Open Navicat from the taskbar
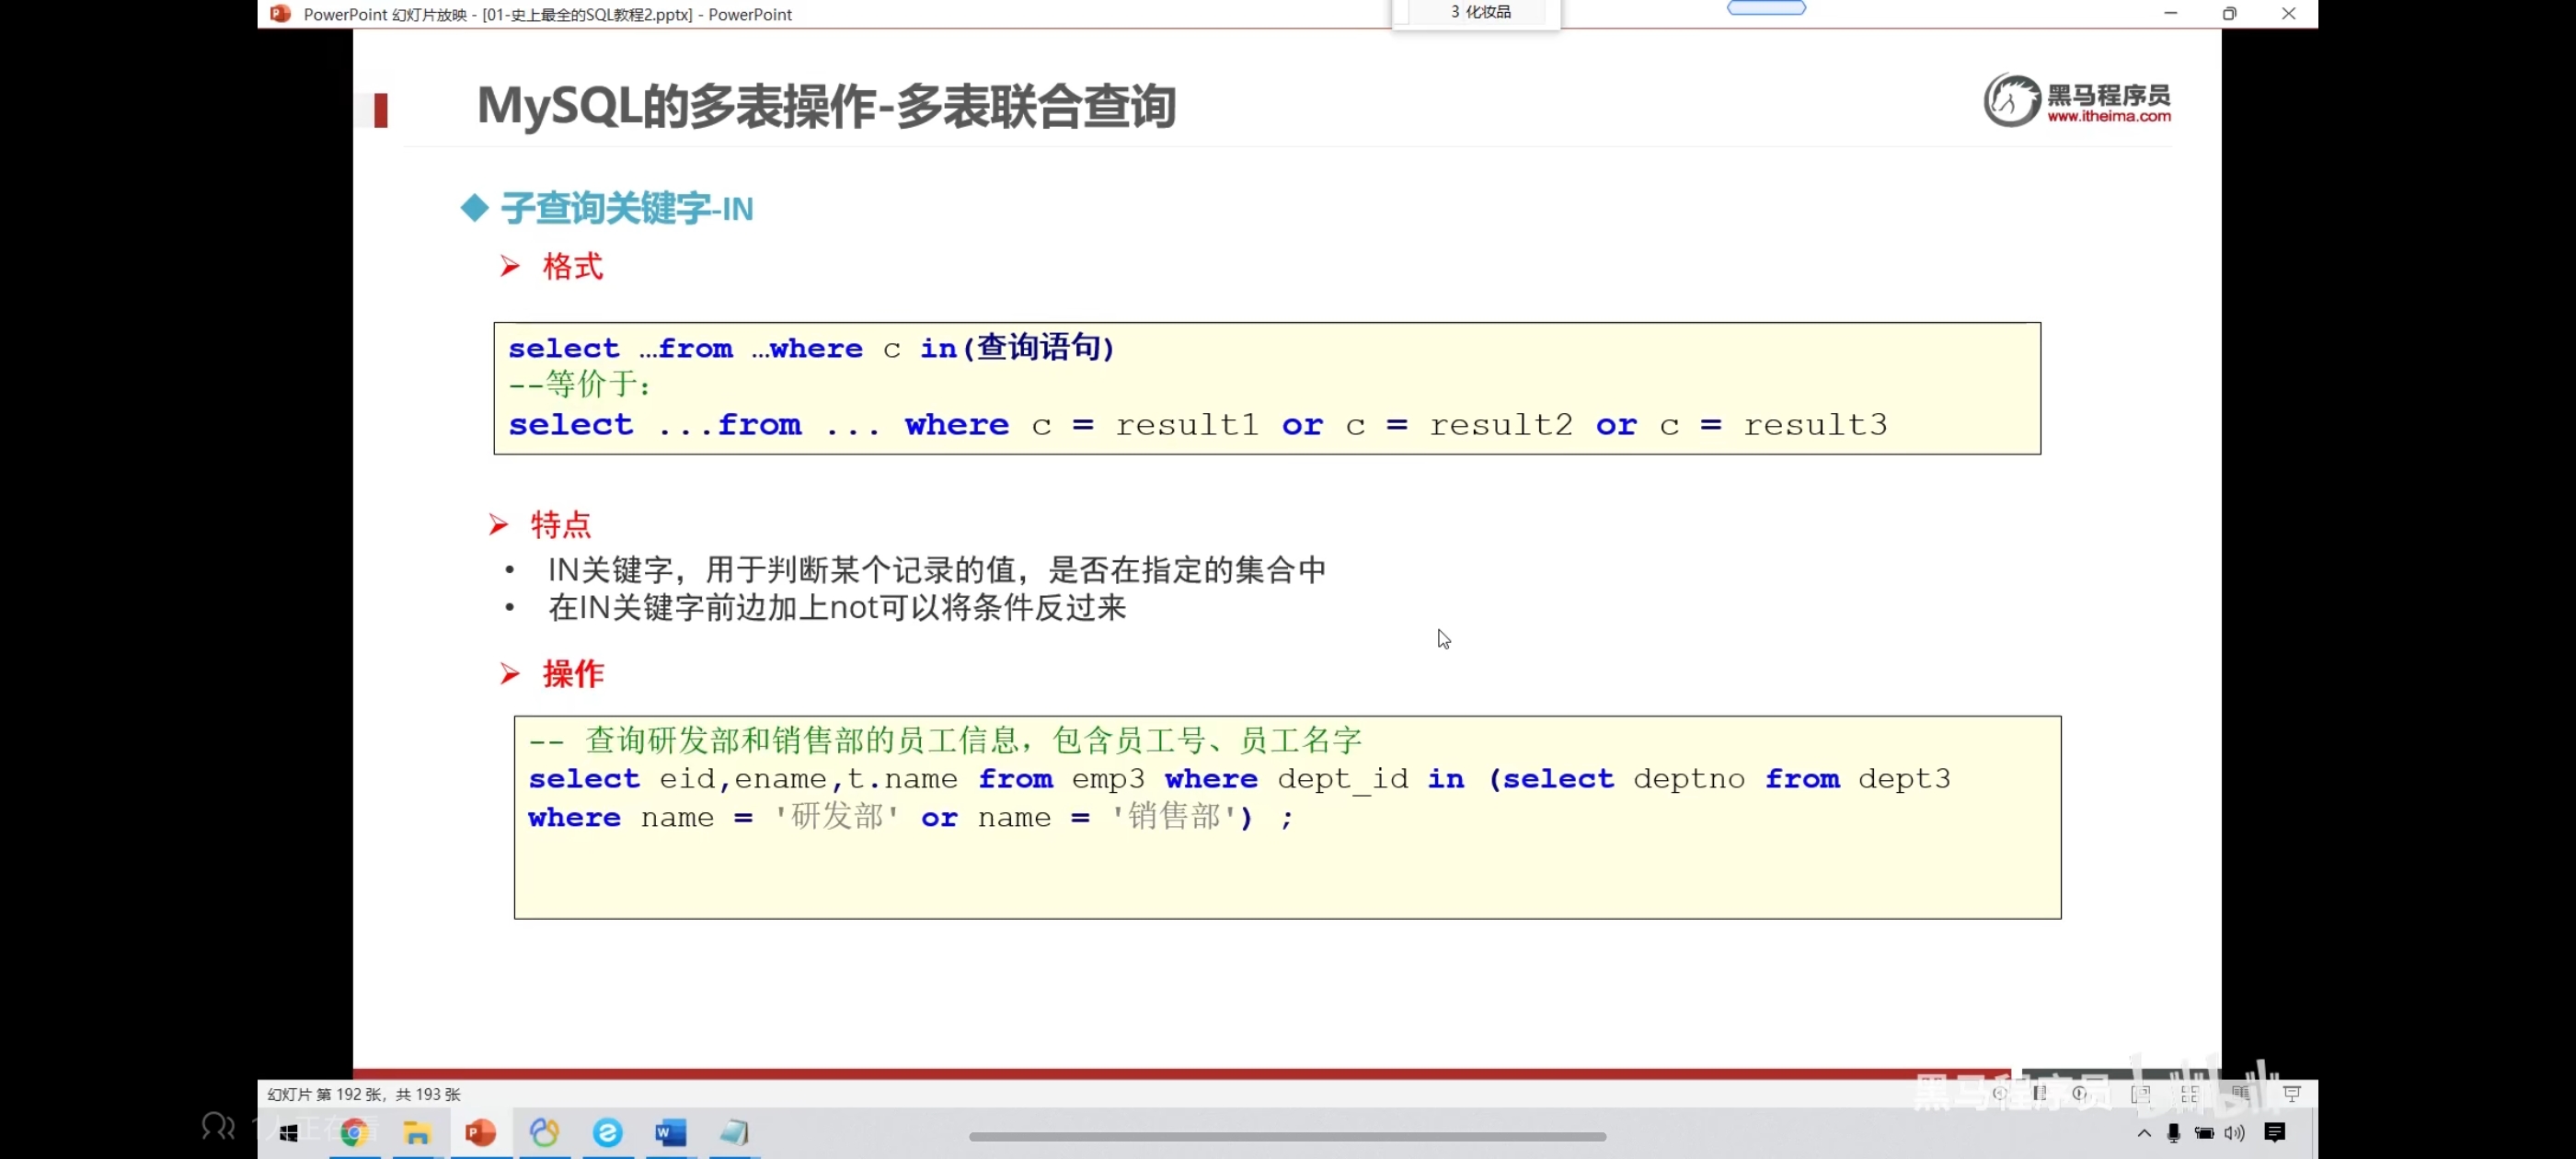Image resolution: width=2576 pixels, height=1159 pixels. 544,1132
